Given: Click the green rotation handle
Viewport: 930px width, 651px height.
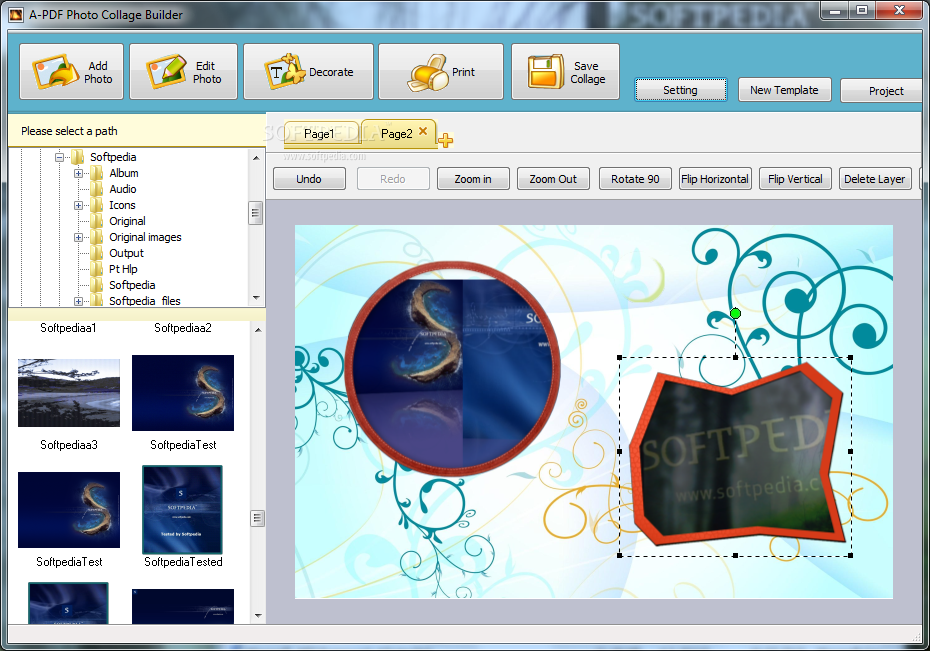Looking at the screenshot, I should (x=735, y=313).
